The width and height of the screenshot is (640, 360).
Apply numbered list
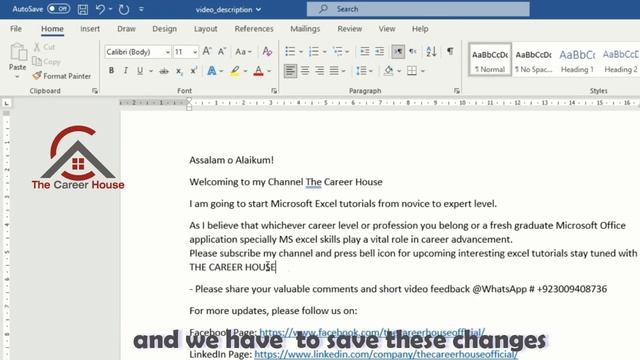(314, 51)
